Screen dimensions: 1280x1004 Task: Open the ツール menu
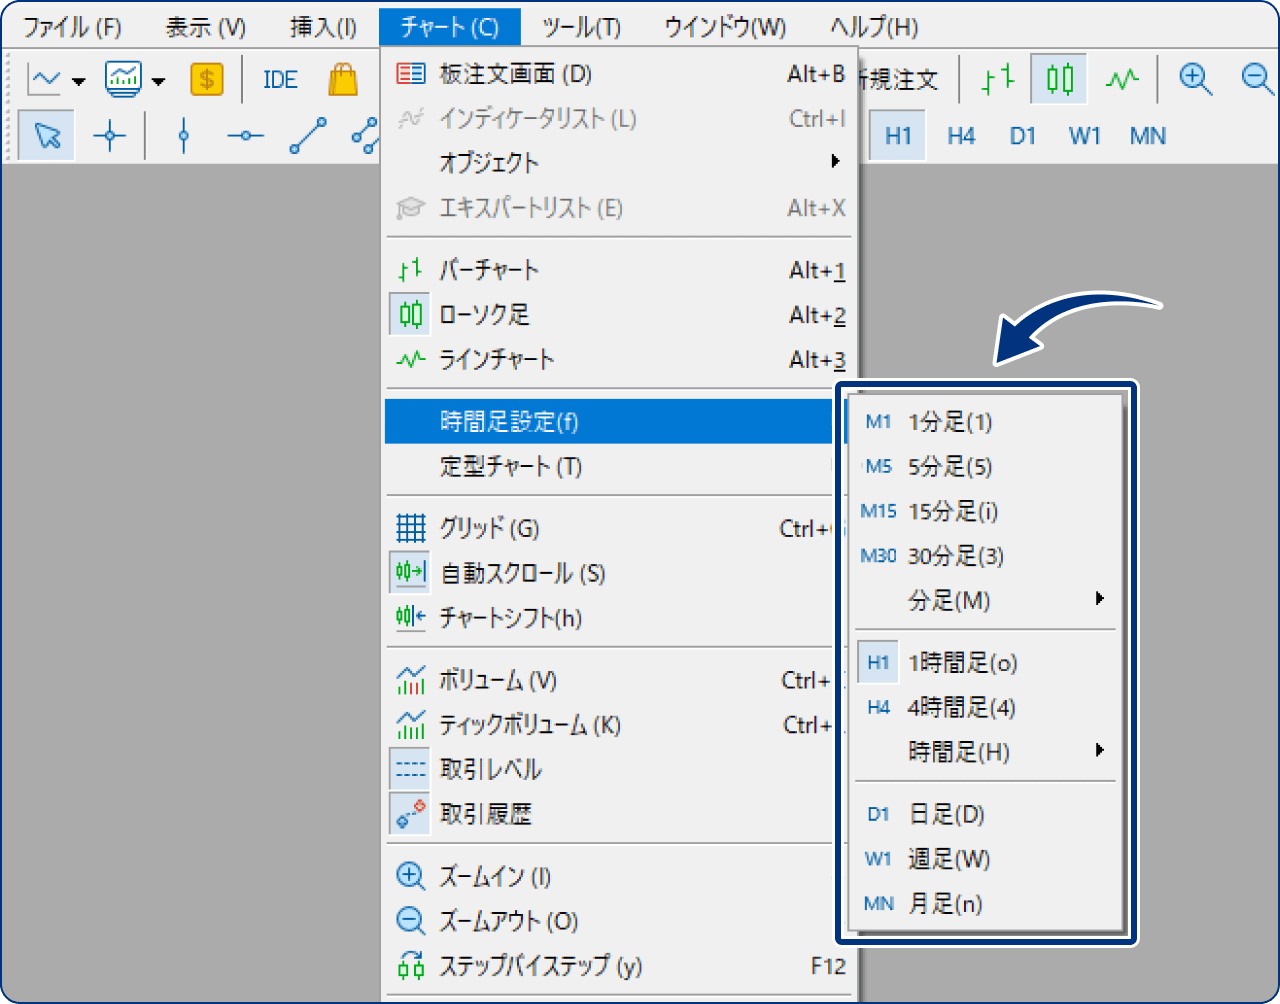click(581, 27)
